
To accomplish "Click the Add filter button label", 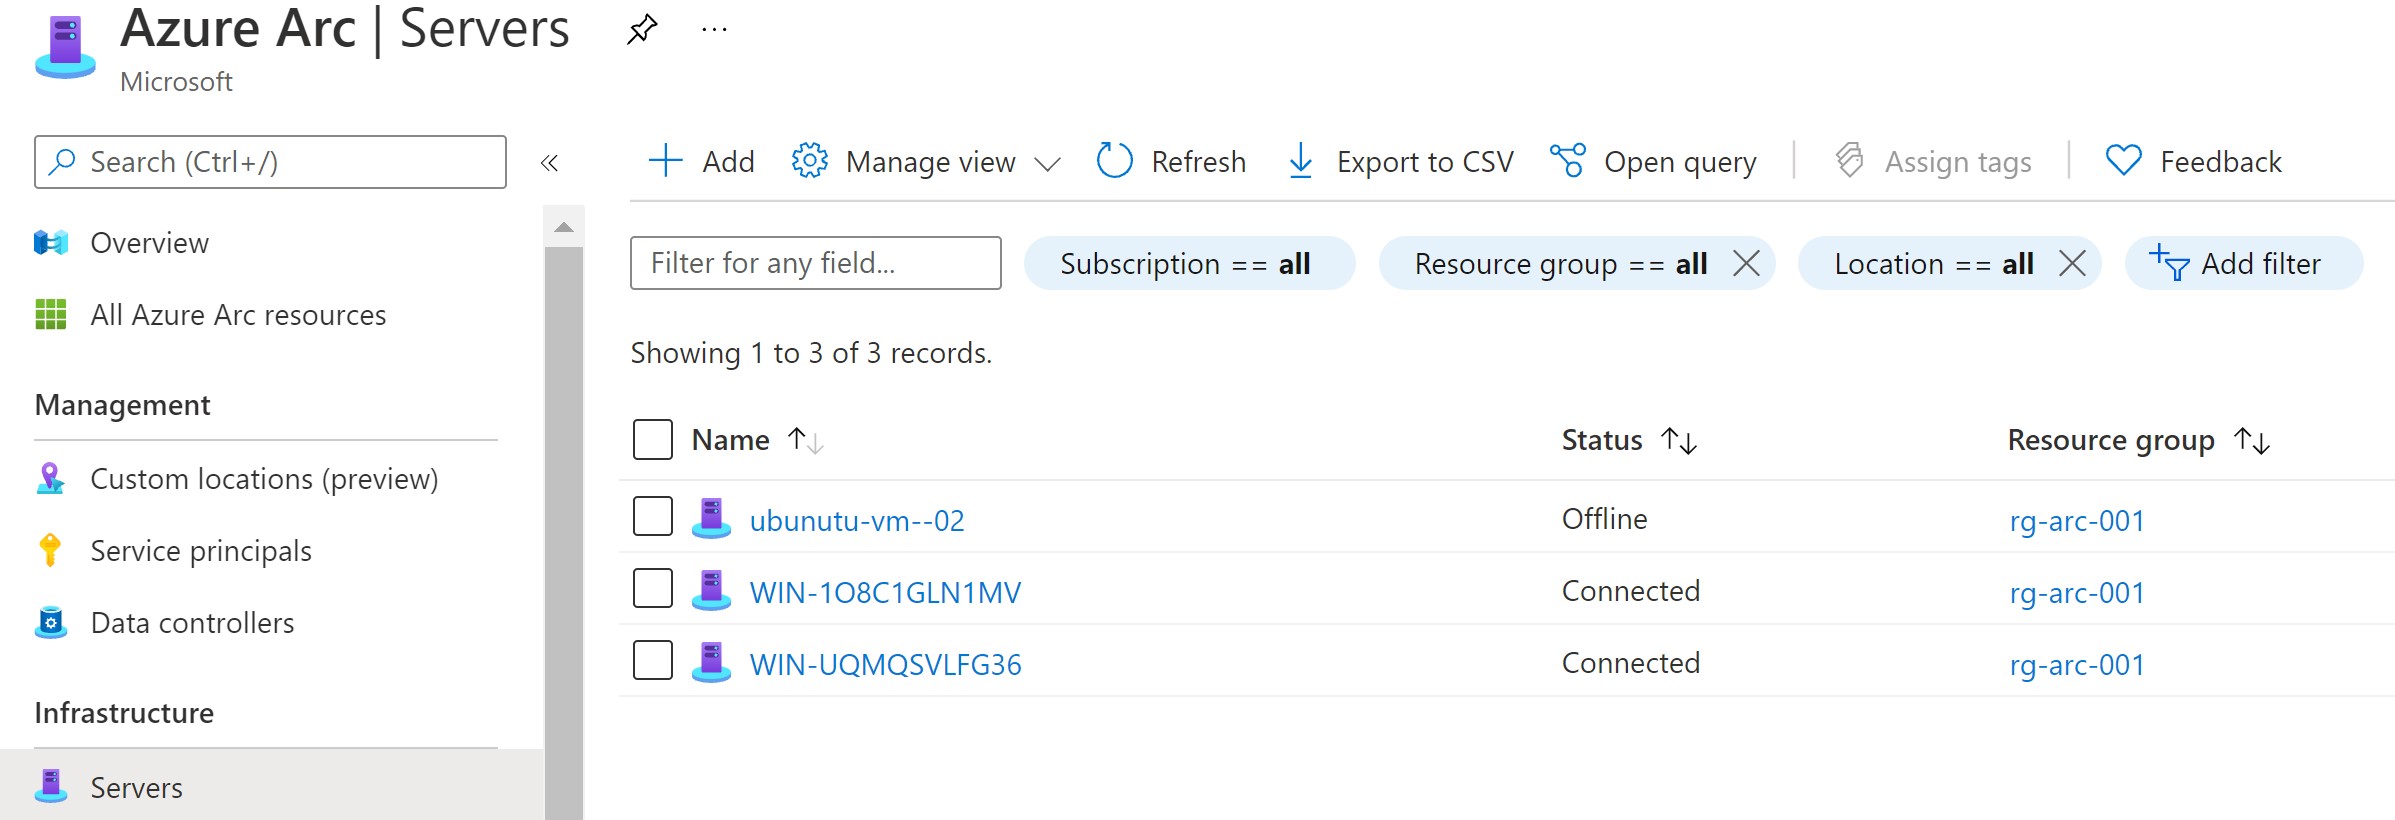I will pyautogui.click(x=2260, y=264).
